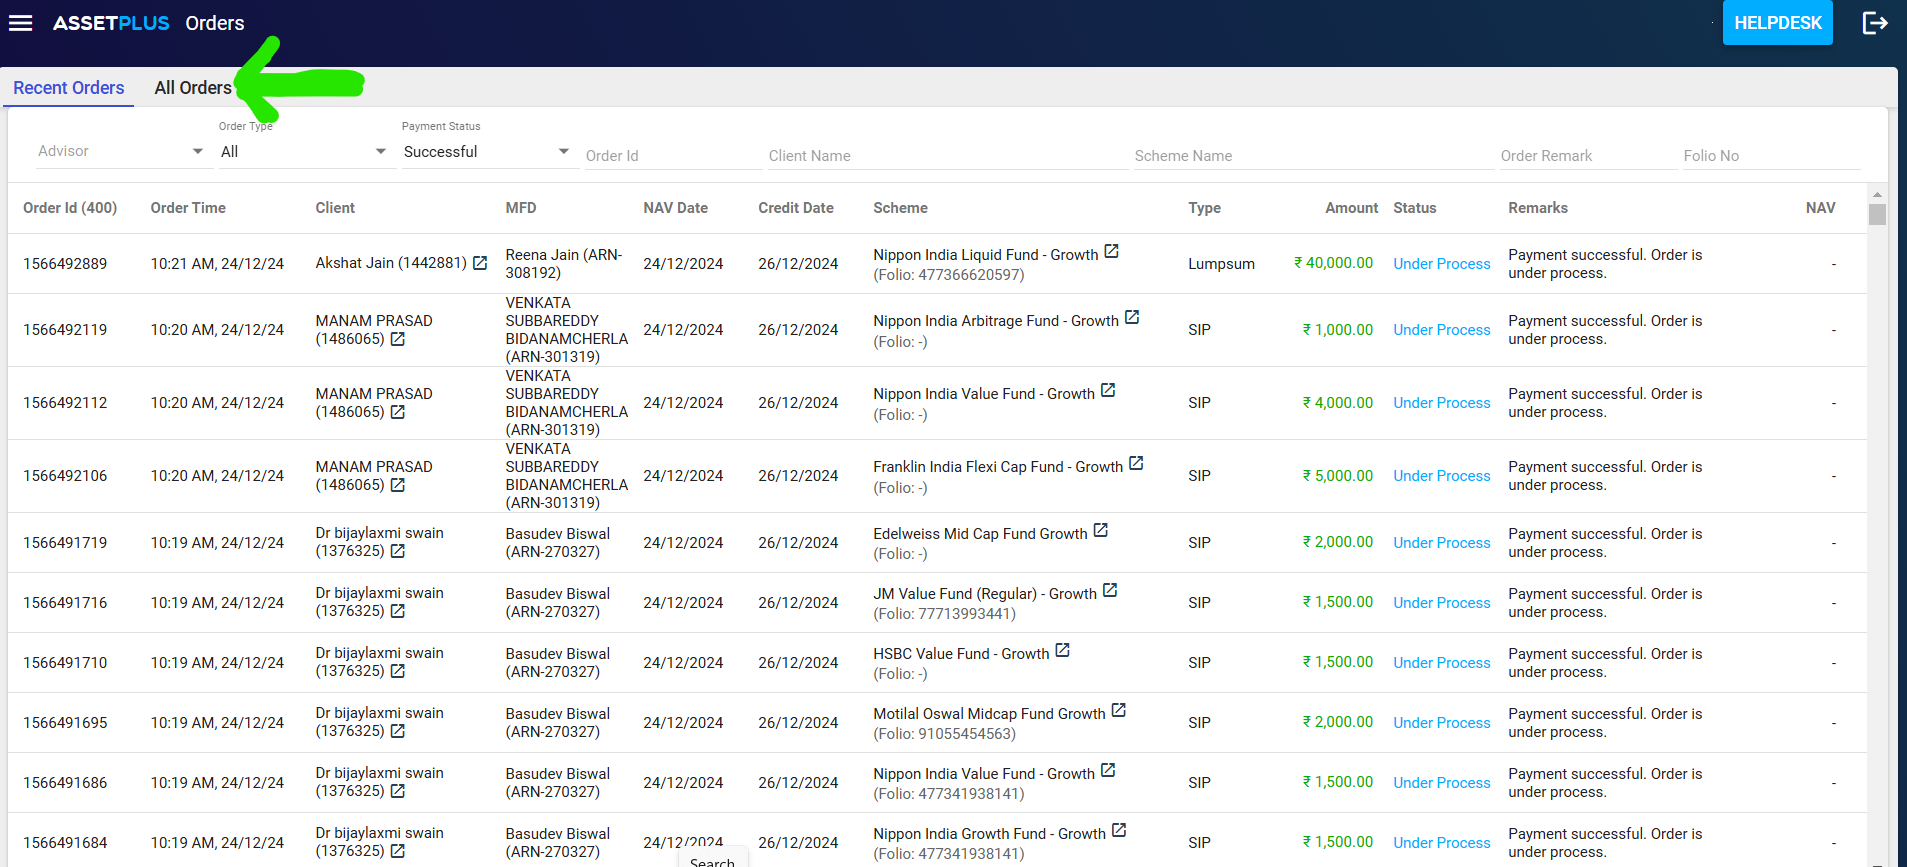The height and width of the screenshot is (867, 1907).
Task: Focus the Client Name filter field
Action: click(948, 155)
